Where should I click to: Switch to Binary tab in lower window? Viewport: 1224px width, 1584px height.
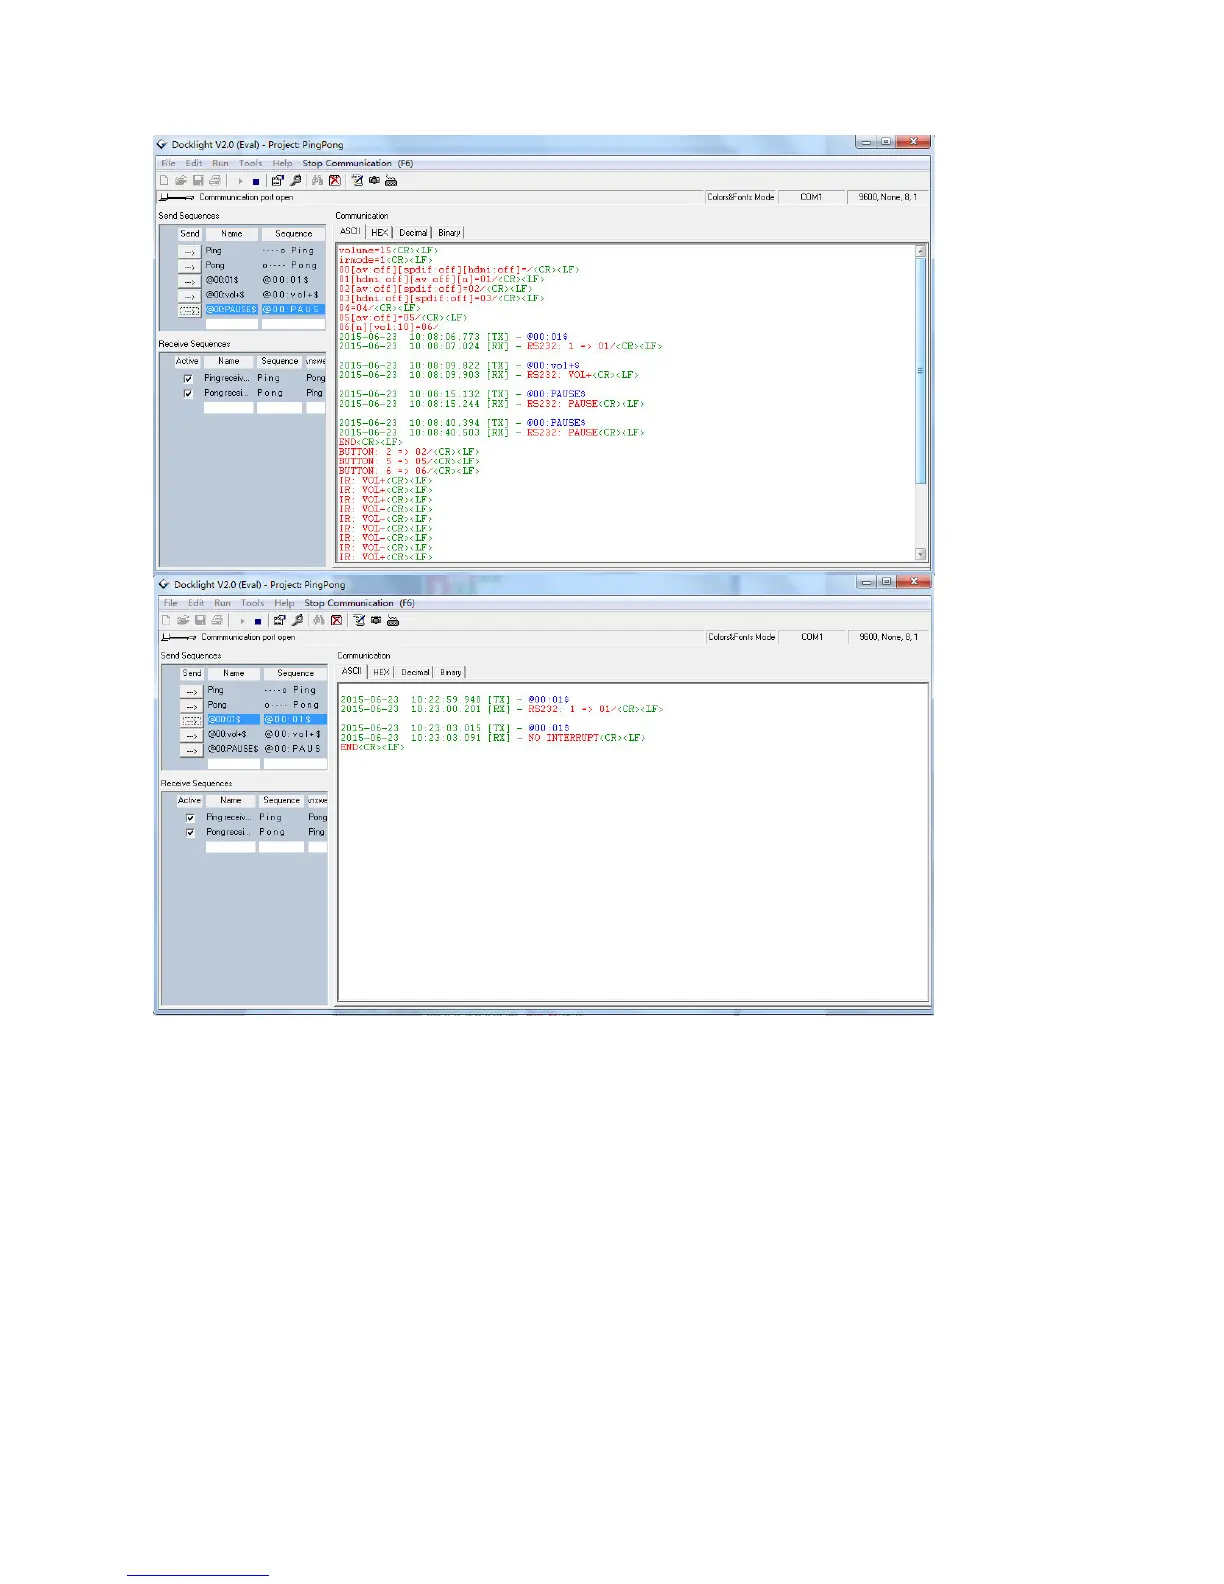click(x=451, y=672)
